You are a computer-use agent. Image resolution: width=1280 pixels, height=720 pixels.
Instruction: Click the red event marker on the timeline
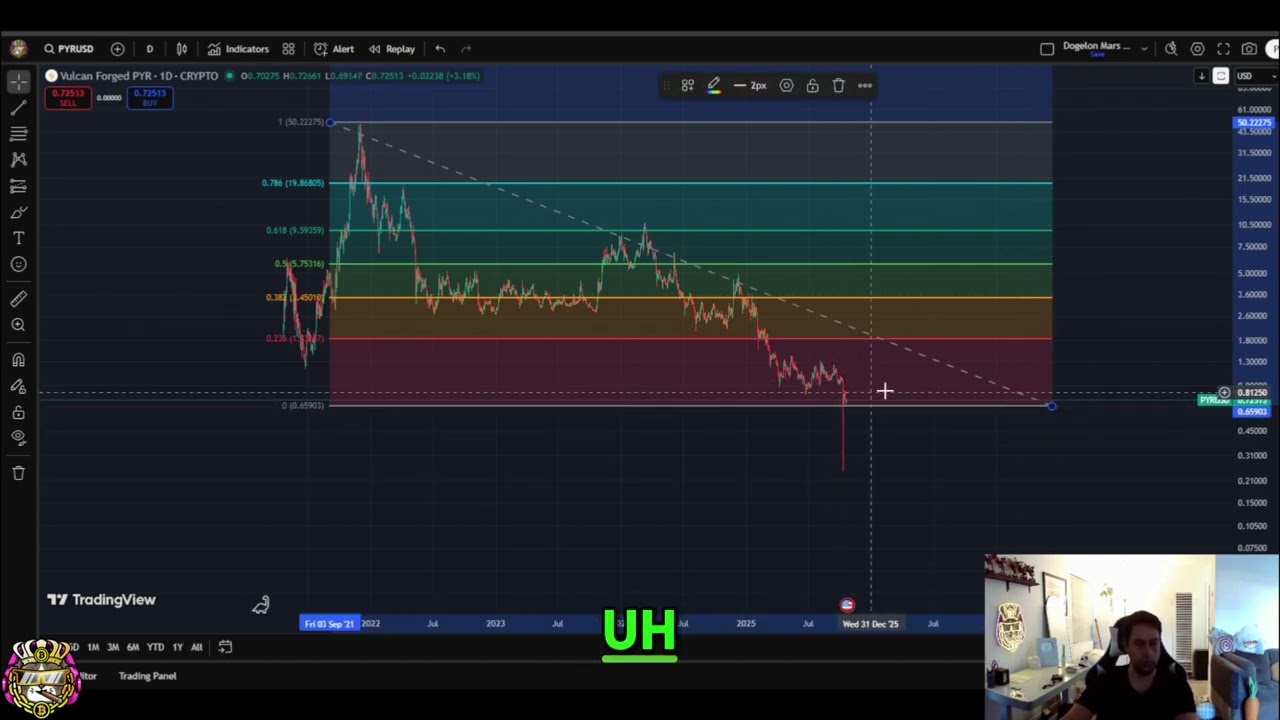tap(847, 605)
